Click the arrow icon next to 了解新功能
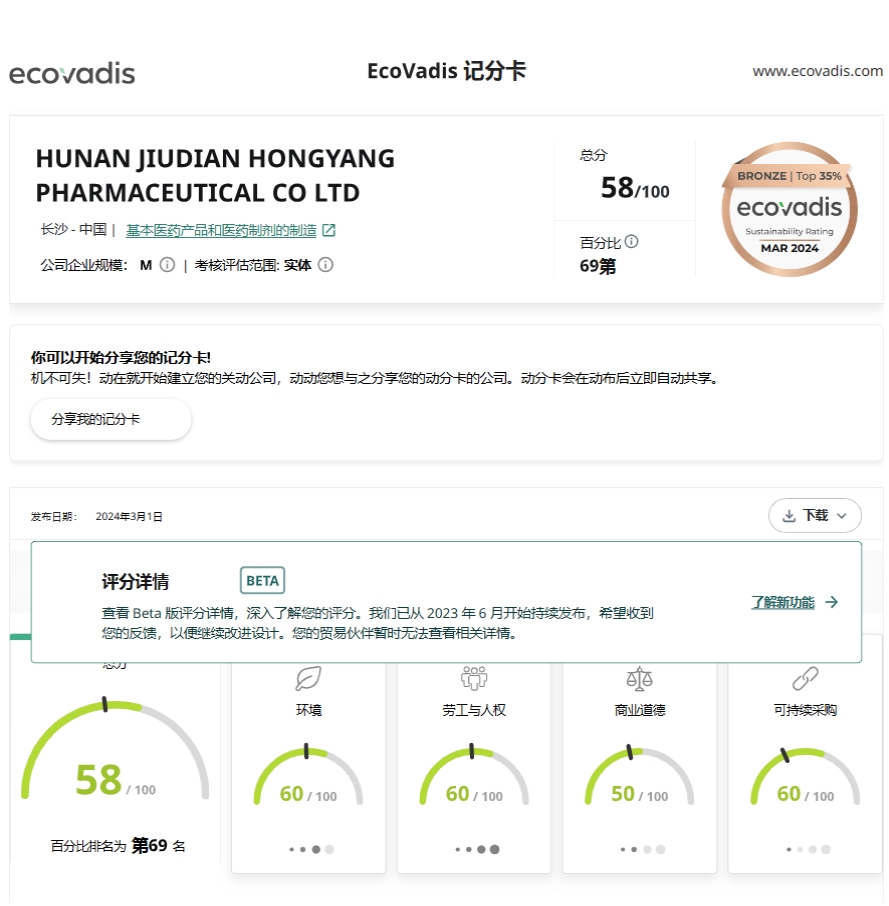The image size is (889, 906). (831, 602)
